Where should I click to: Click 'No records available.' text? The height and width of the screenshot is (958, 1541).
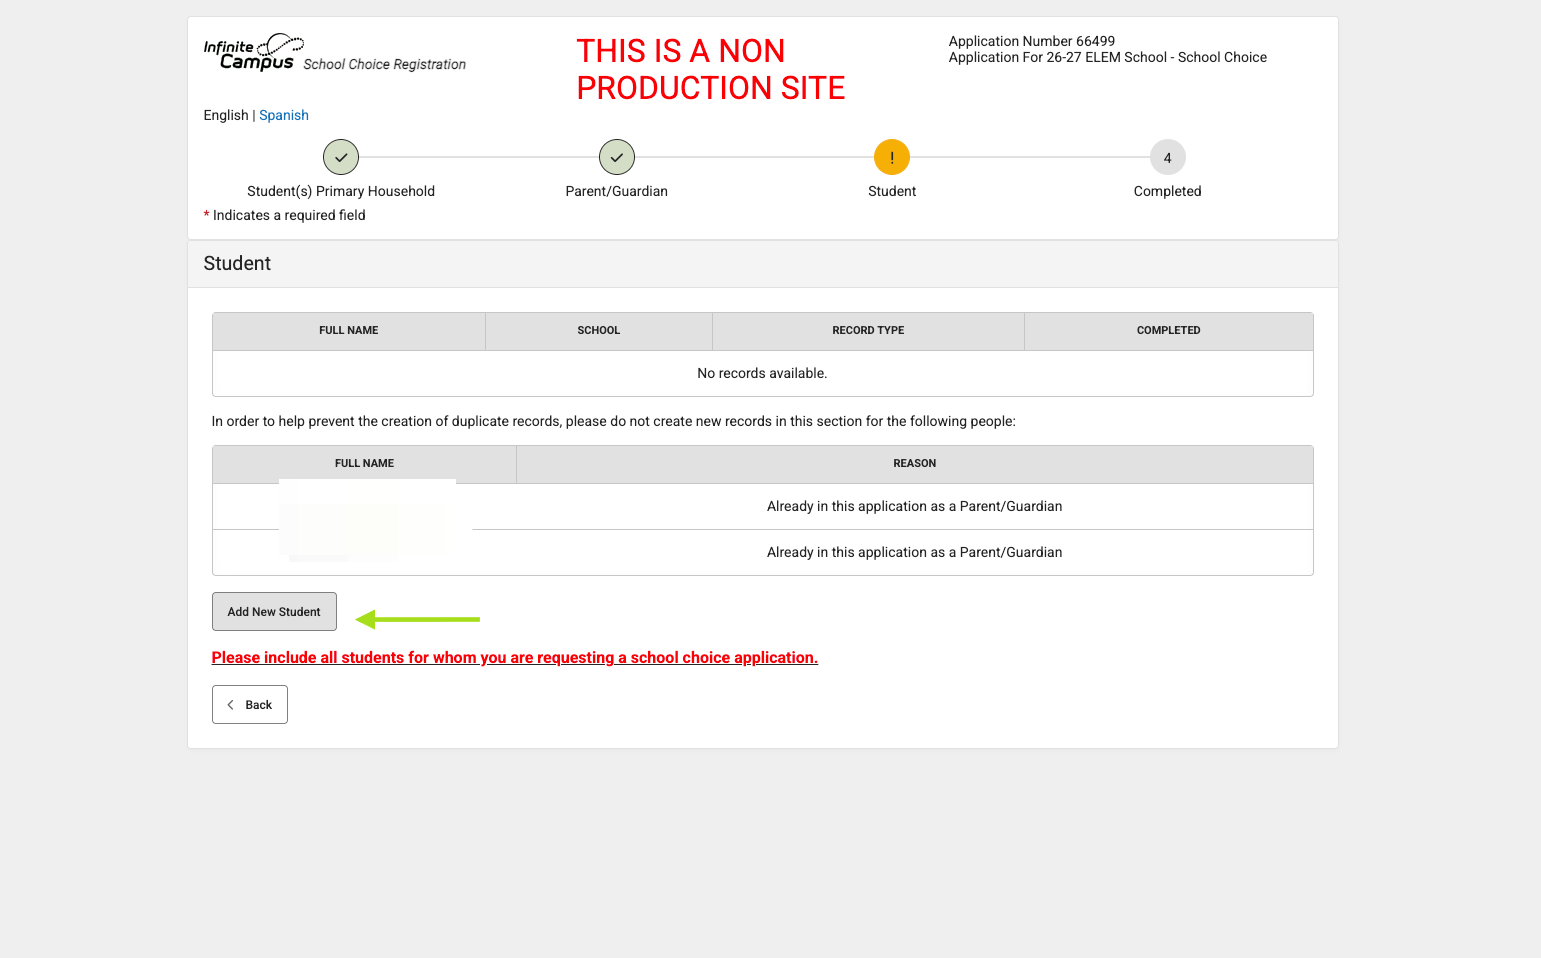point(762,373)
